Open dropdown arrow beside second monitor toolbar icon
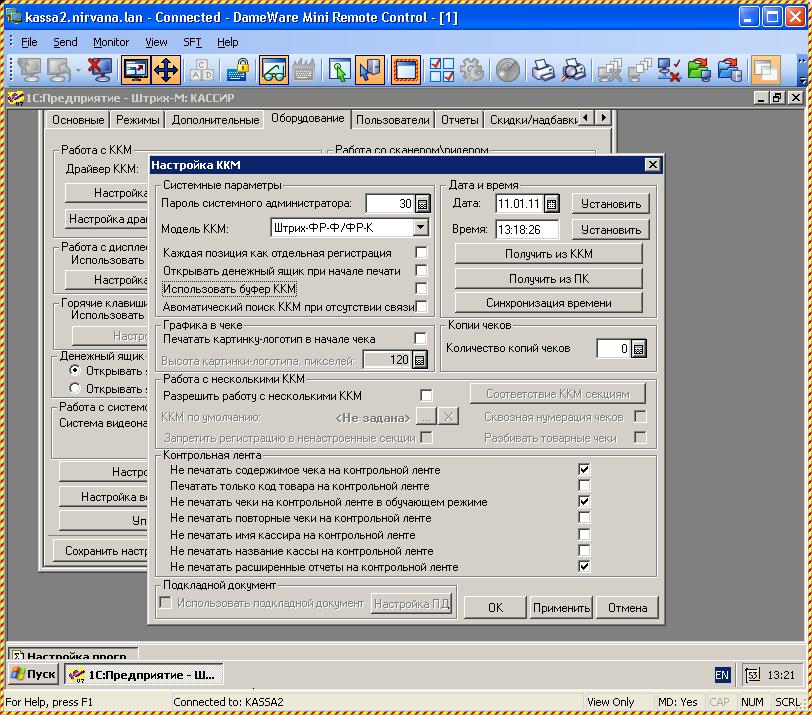Image resolution: width=812 pixels, height=715 pixels. click(78, 70)
